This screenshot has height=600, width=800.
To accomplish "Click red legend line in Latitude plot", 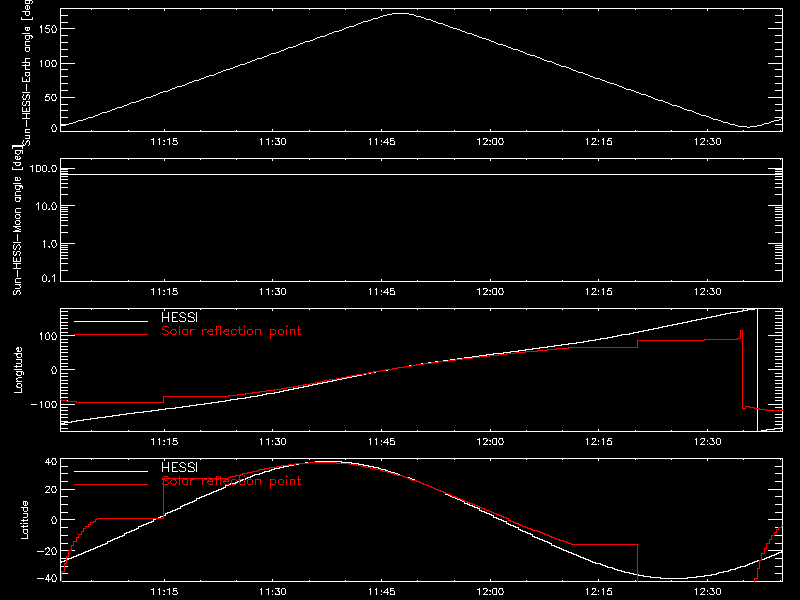I will click(x=111, y=485).
